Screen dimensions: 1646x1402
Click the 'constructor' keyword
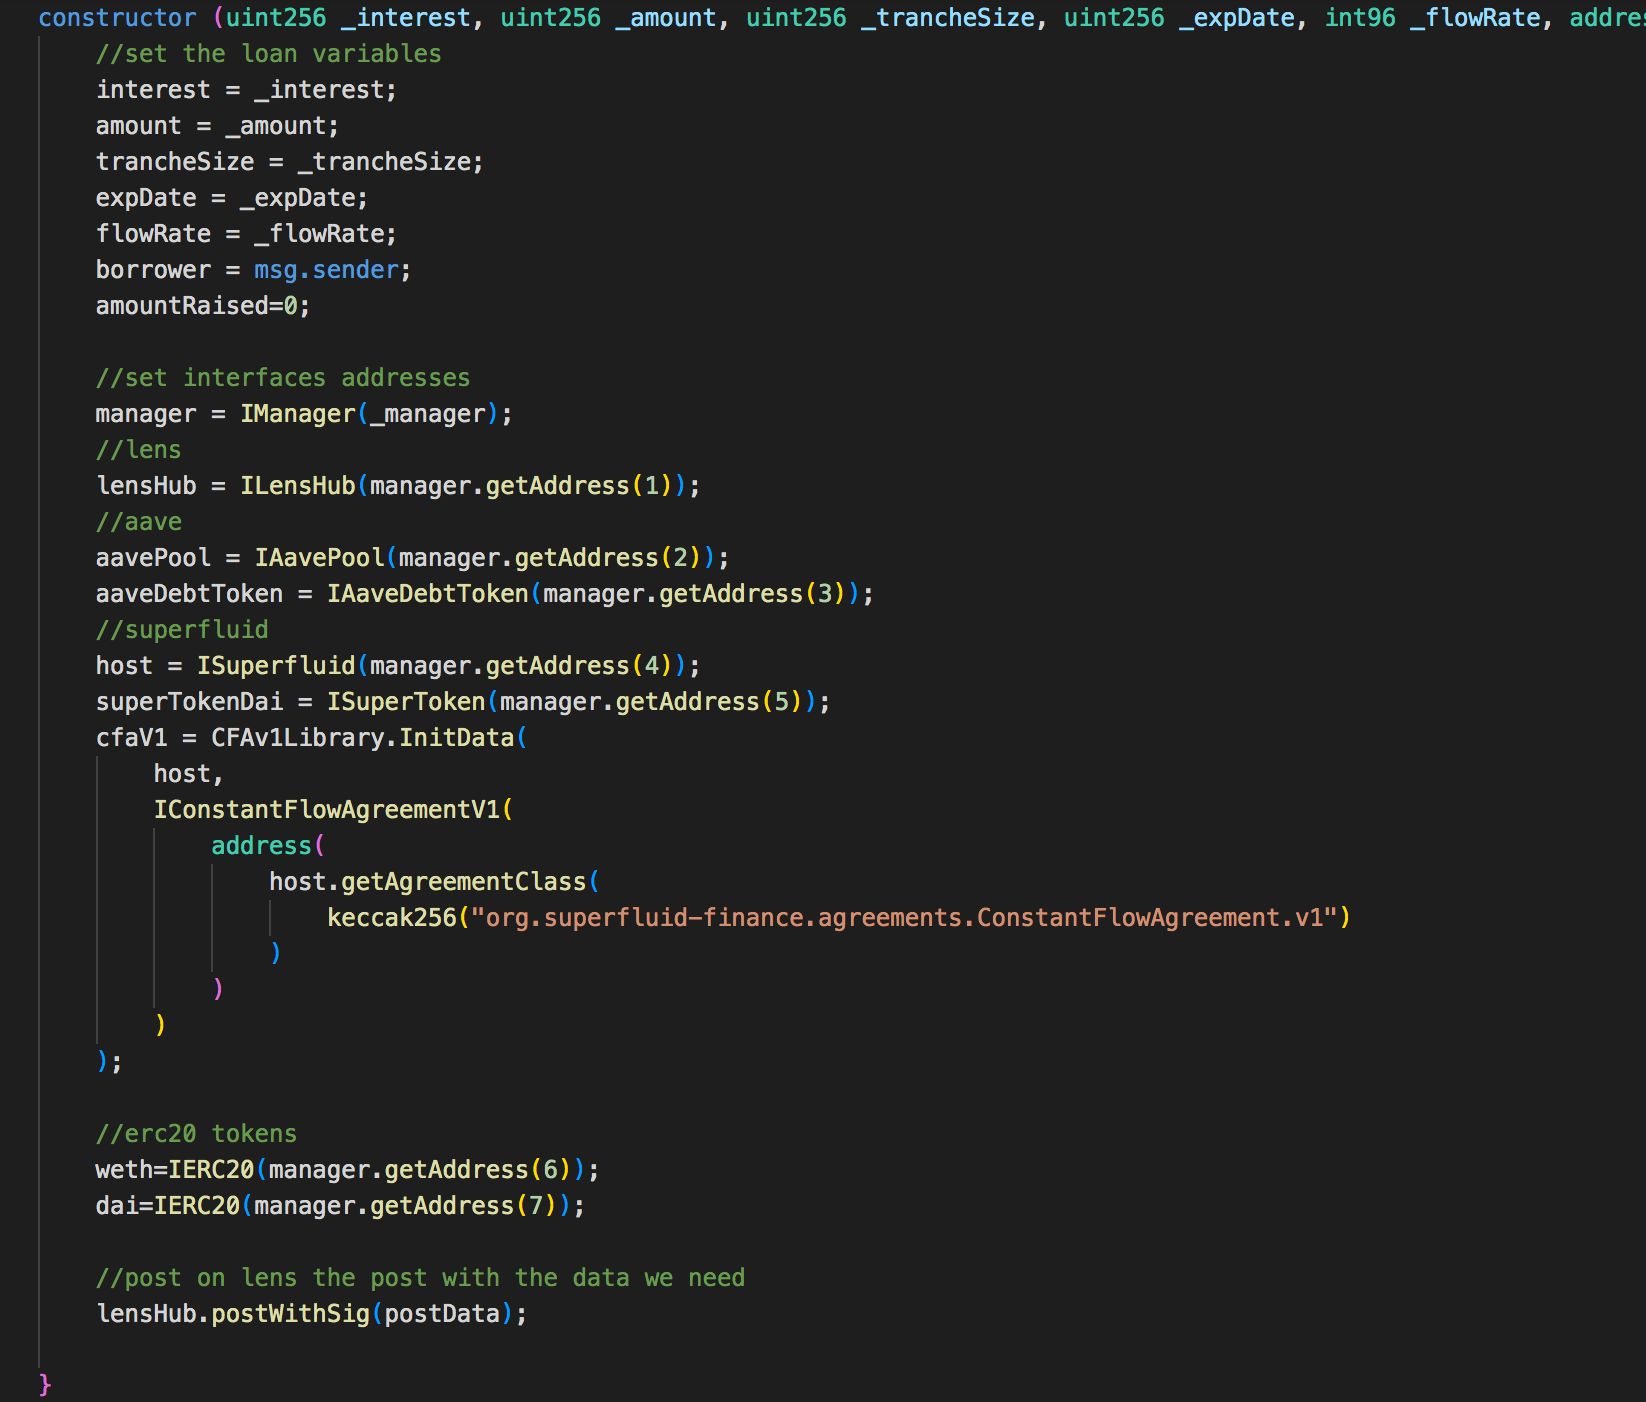[118, 18]
